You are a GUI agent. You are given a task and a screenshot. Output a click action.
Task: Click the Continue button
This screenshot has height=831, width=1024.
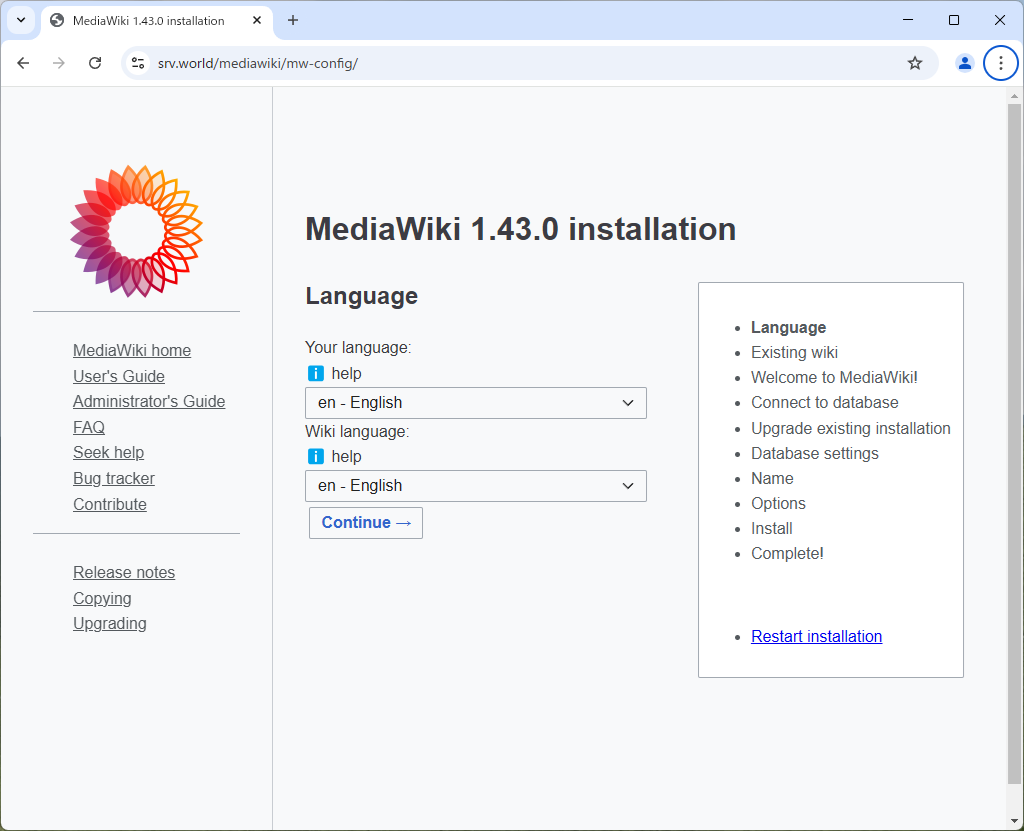366,523
